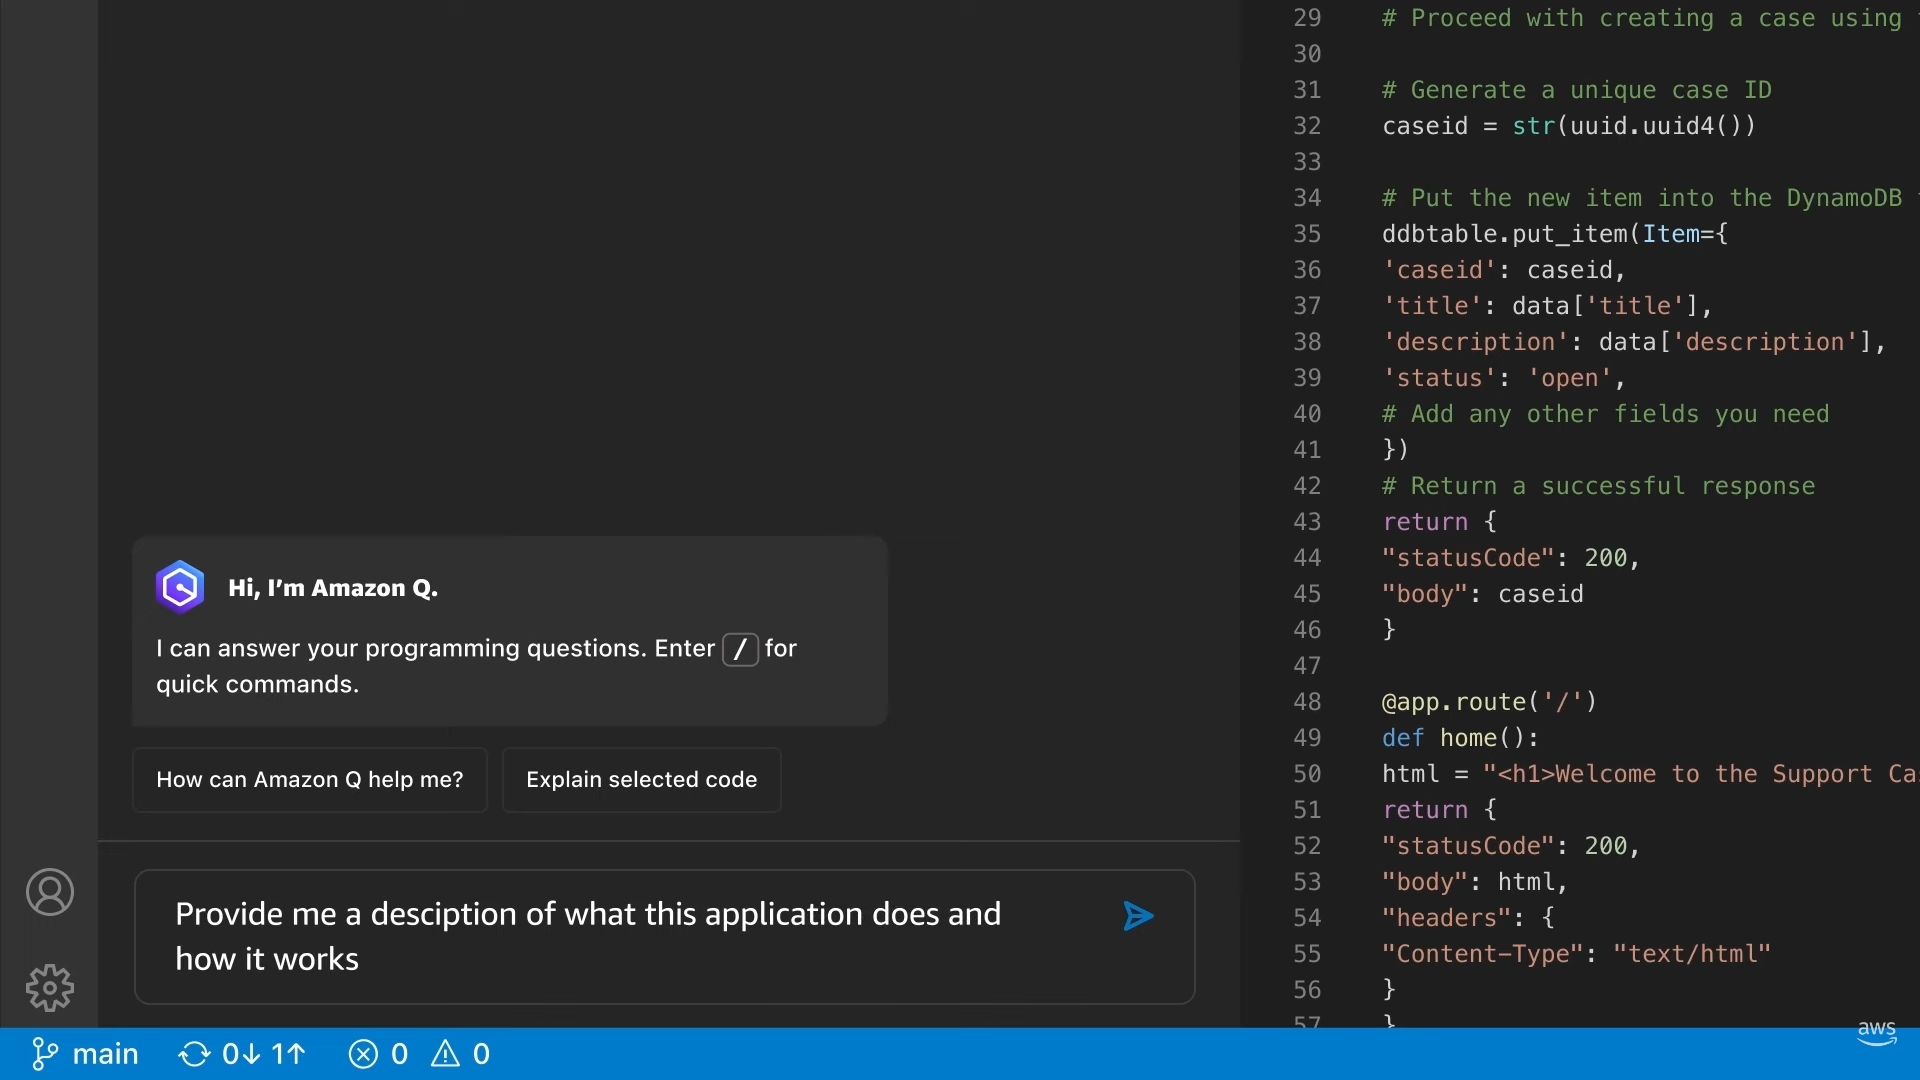Click the sync changes icon in status bar

194,1054
